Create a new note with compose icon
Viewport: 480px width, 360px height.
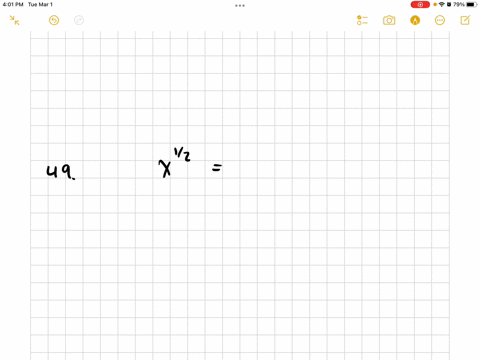(x=465, y=20)
